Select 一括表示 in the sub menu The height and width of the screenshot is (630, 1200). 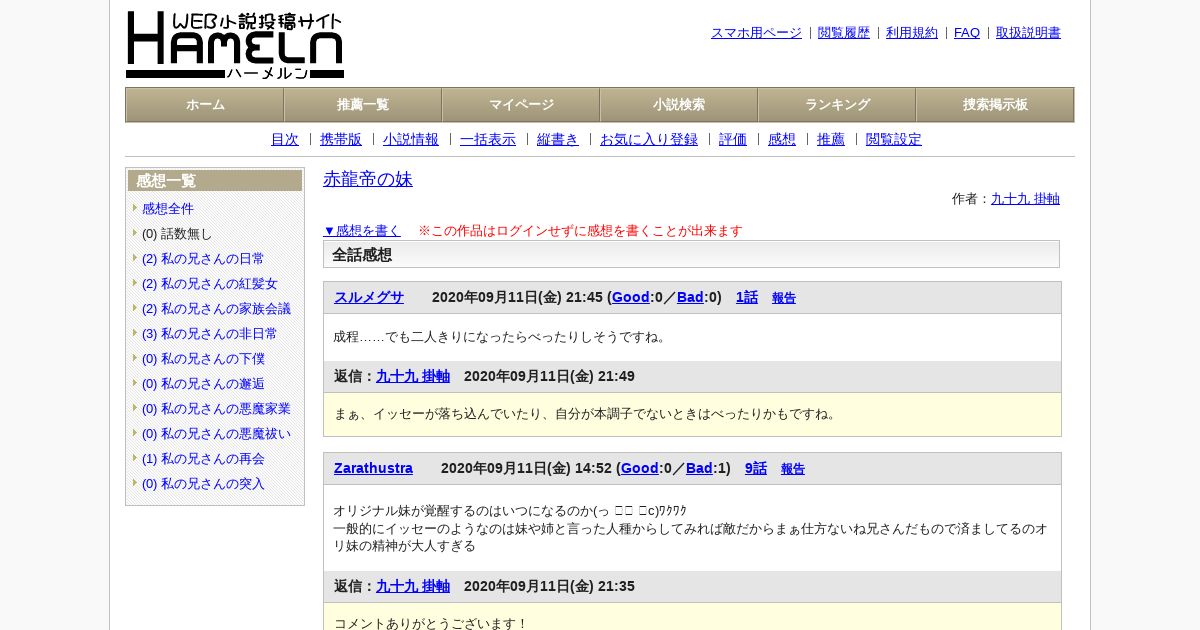(488, 139)
